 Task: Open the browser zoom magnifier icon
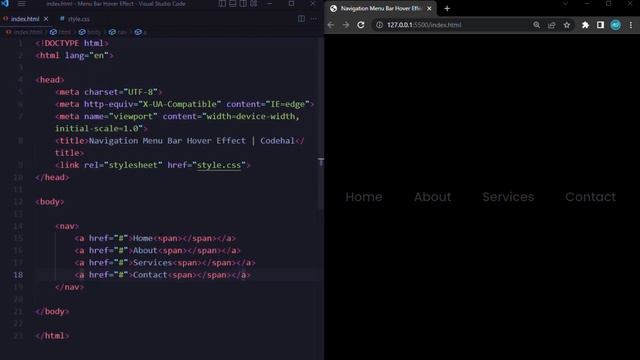point(536,25)
